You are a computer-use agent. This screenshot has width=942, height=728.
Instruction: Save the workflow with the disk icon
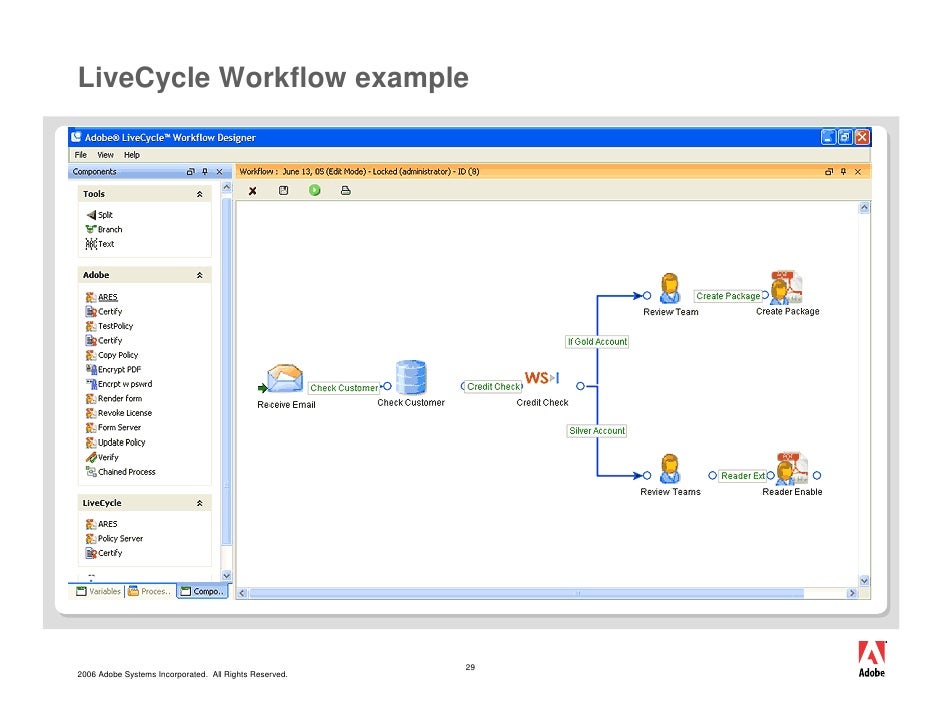tap(284, 190)
